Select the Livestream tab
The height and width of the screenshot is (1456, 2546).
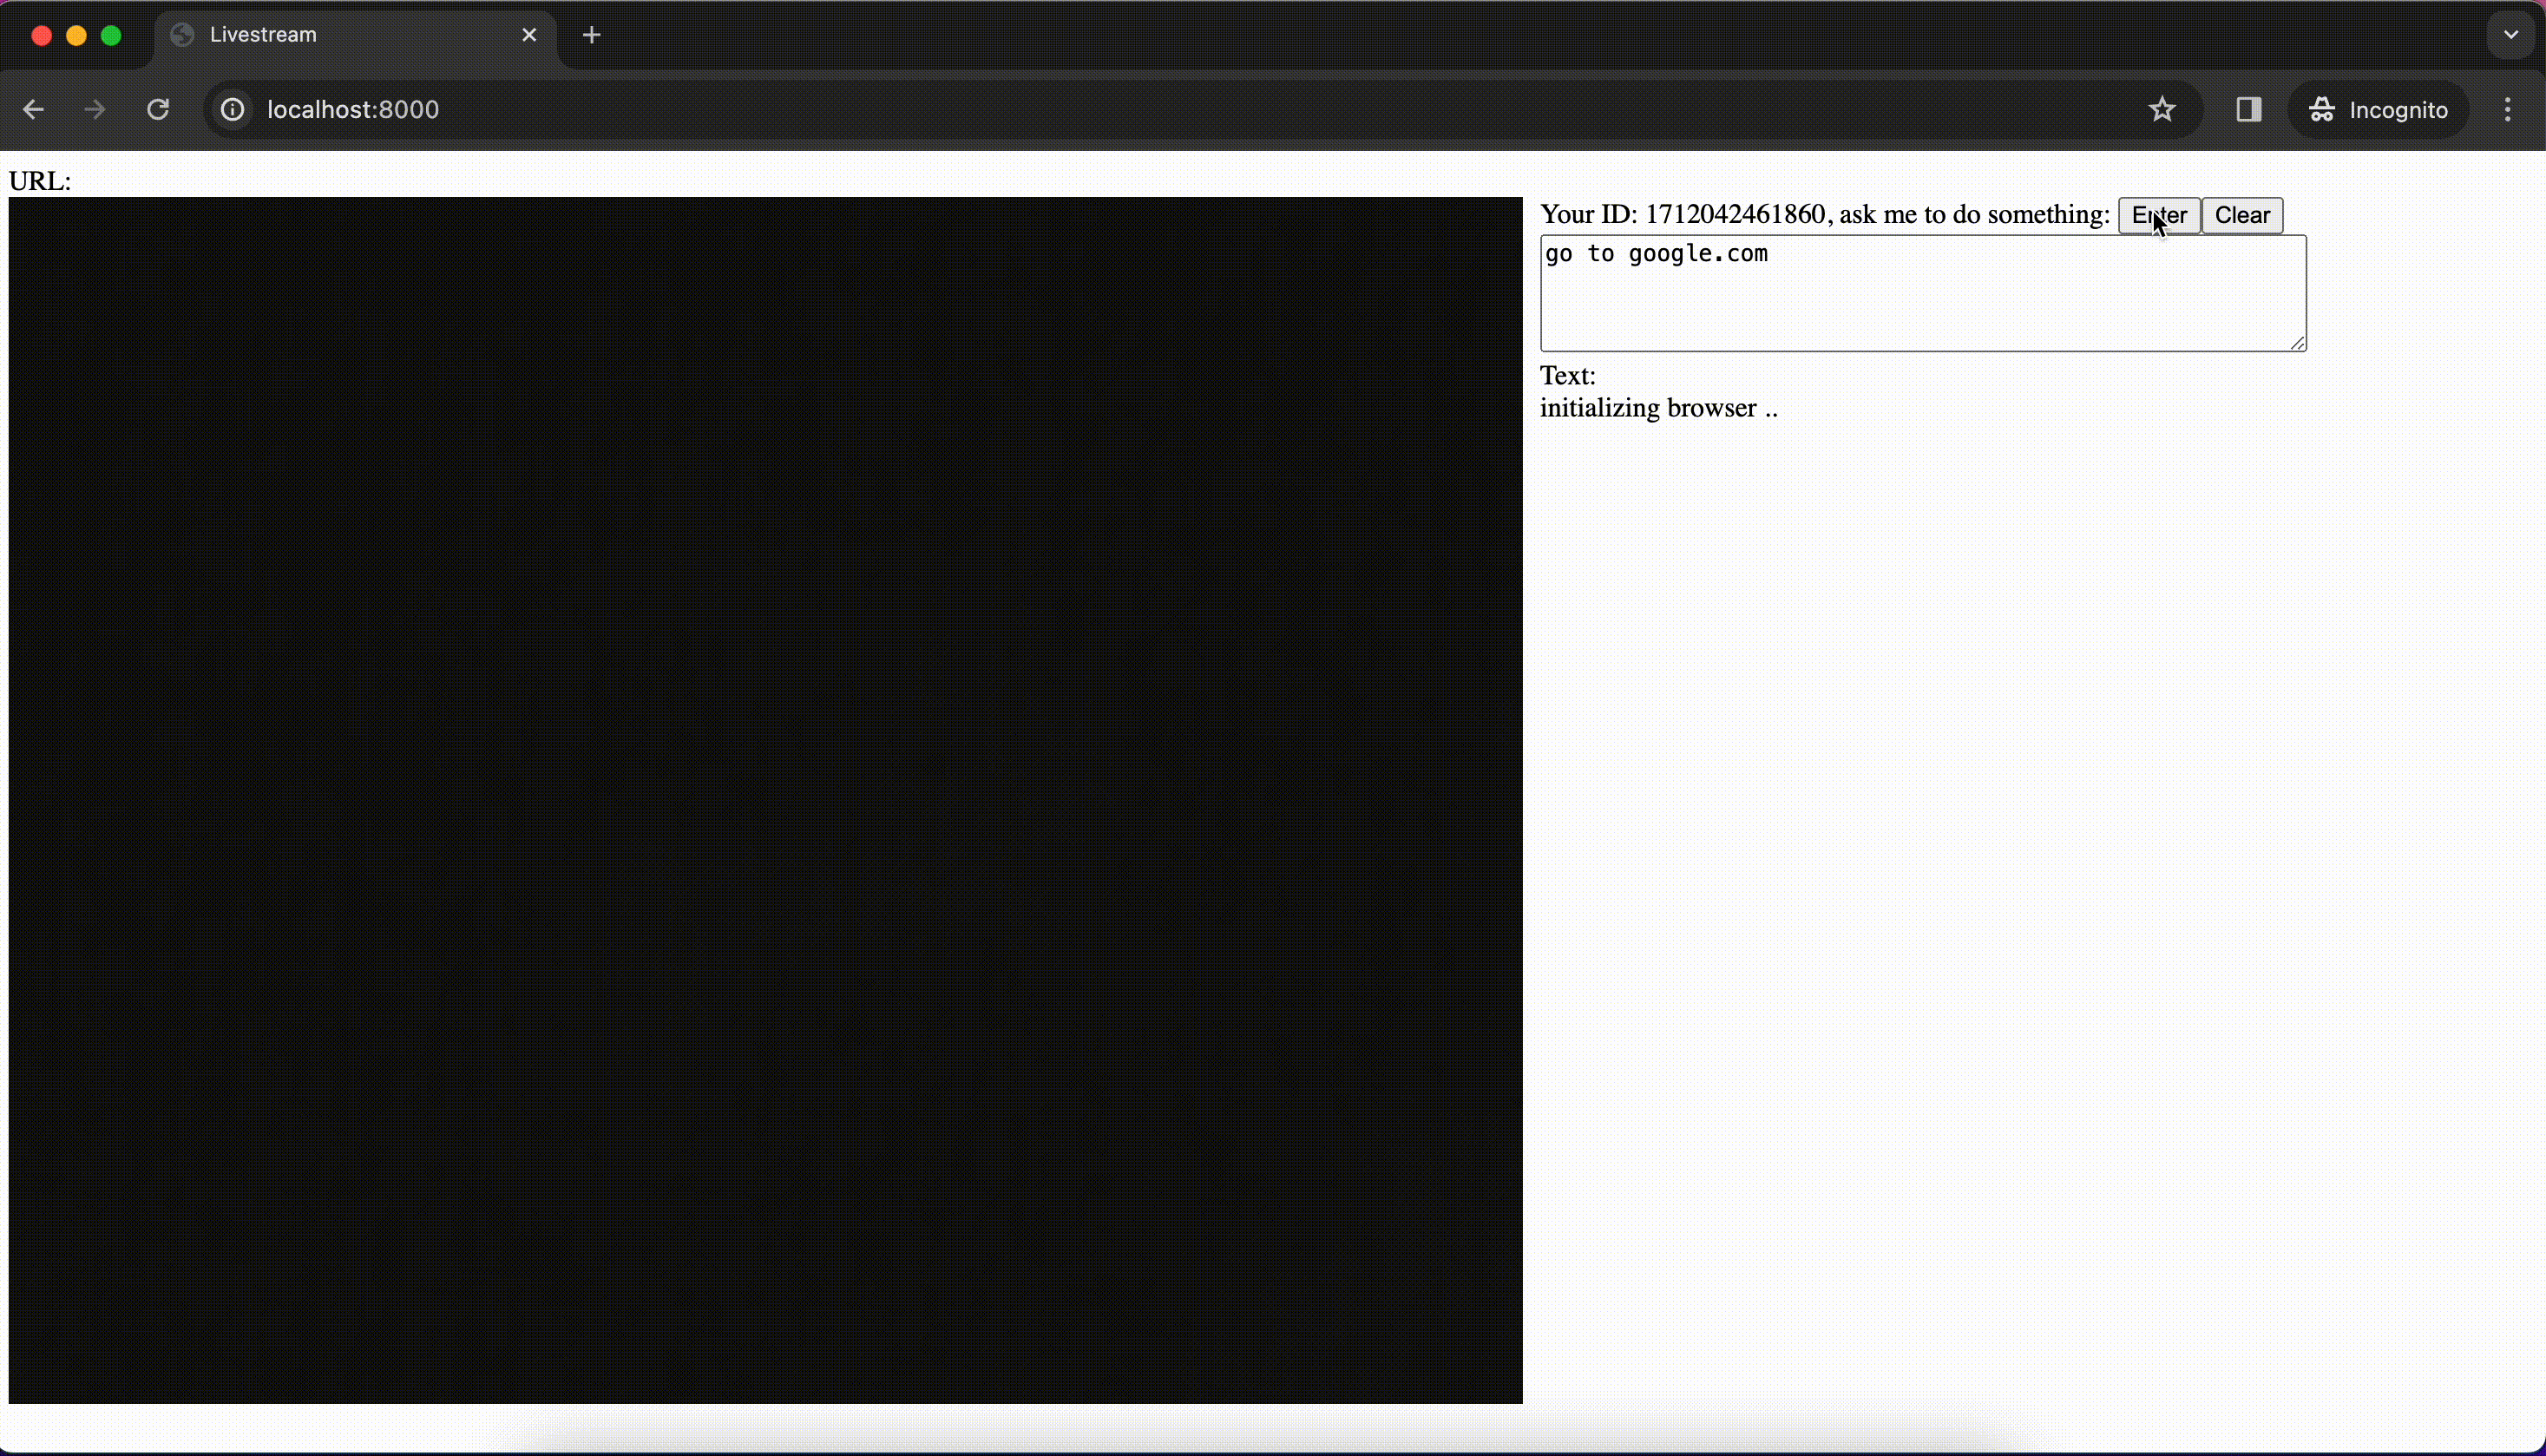click(x=340, y=35)
